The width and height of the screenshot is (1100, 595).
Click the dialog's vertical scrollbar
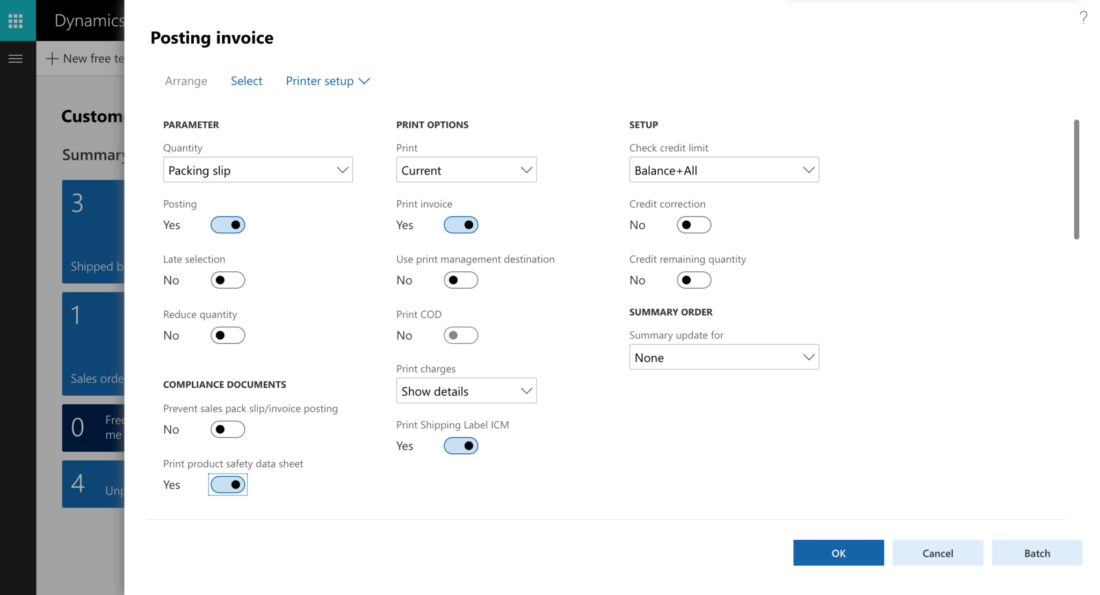pos(1076,180)
